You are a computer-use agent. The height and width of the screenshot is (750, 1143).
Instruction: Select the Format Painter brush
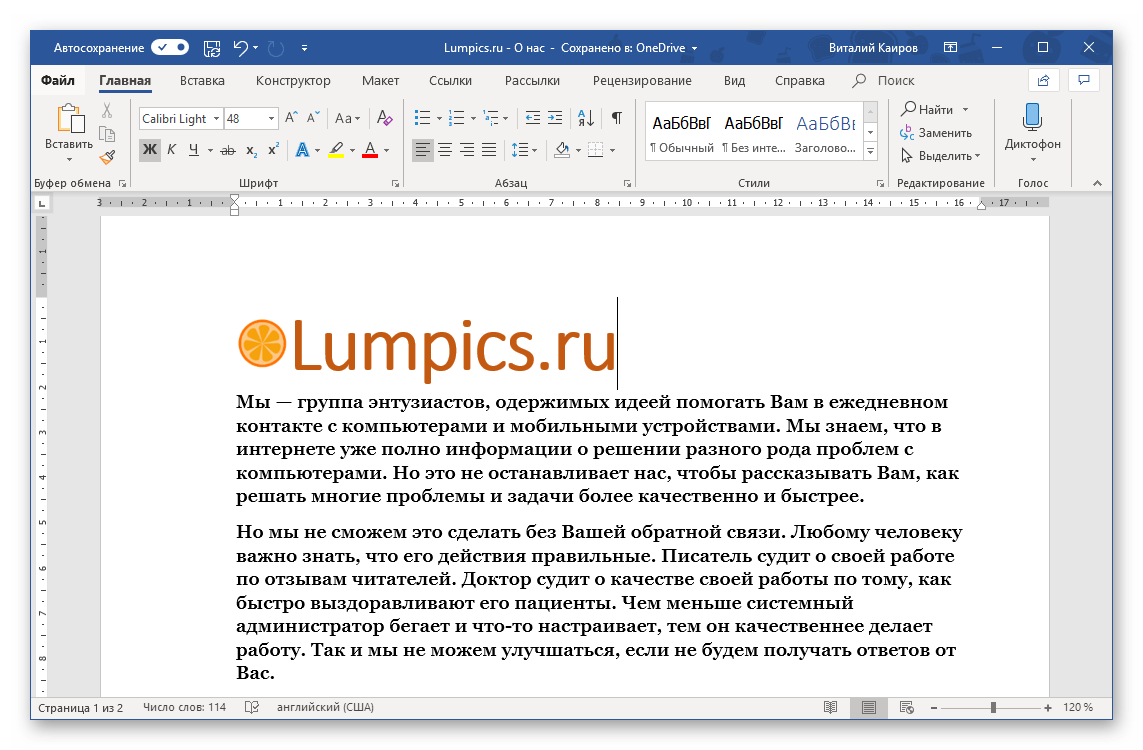[107, 157]
